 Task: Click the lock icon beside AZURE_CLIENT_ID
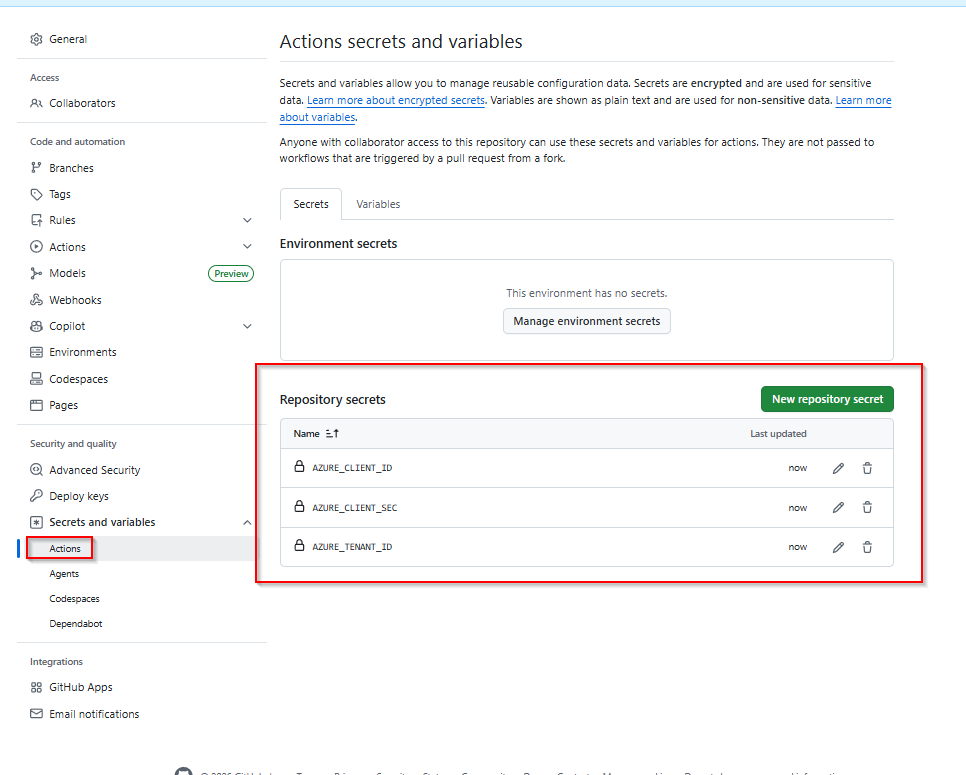299,466
